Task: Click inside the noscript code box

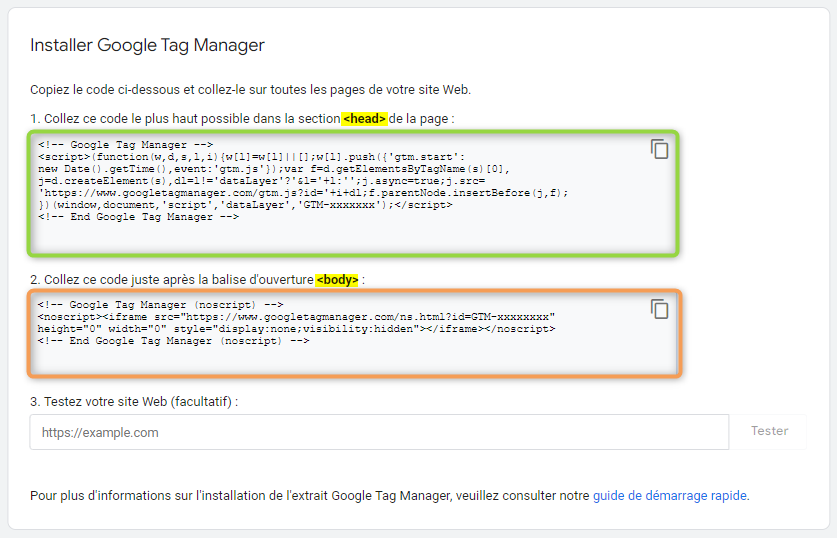Action: tap(354, 334)
